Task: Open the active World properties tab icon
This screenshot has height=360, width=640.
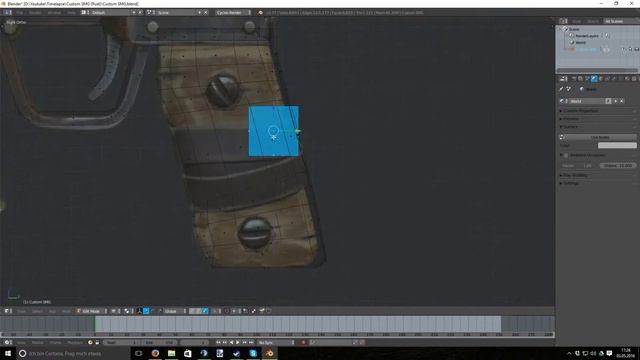Action: pos(594,79)
